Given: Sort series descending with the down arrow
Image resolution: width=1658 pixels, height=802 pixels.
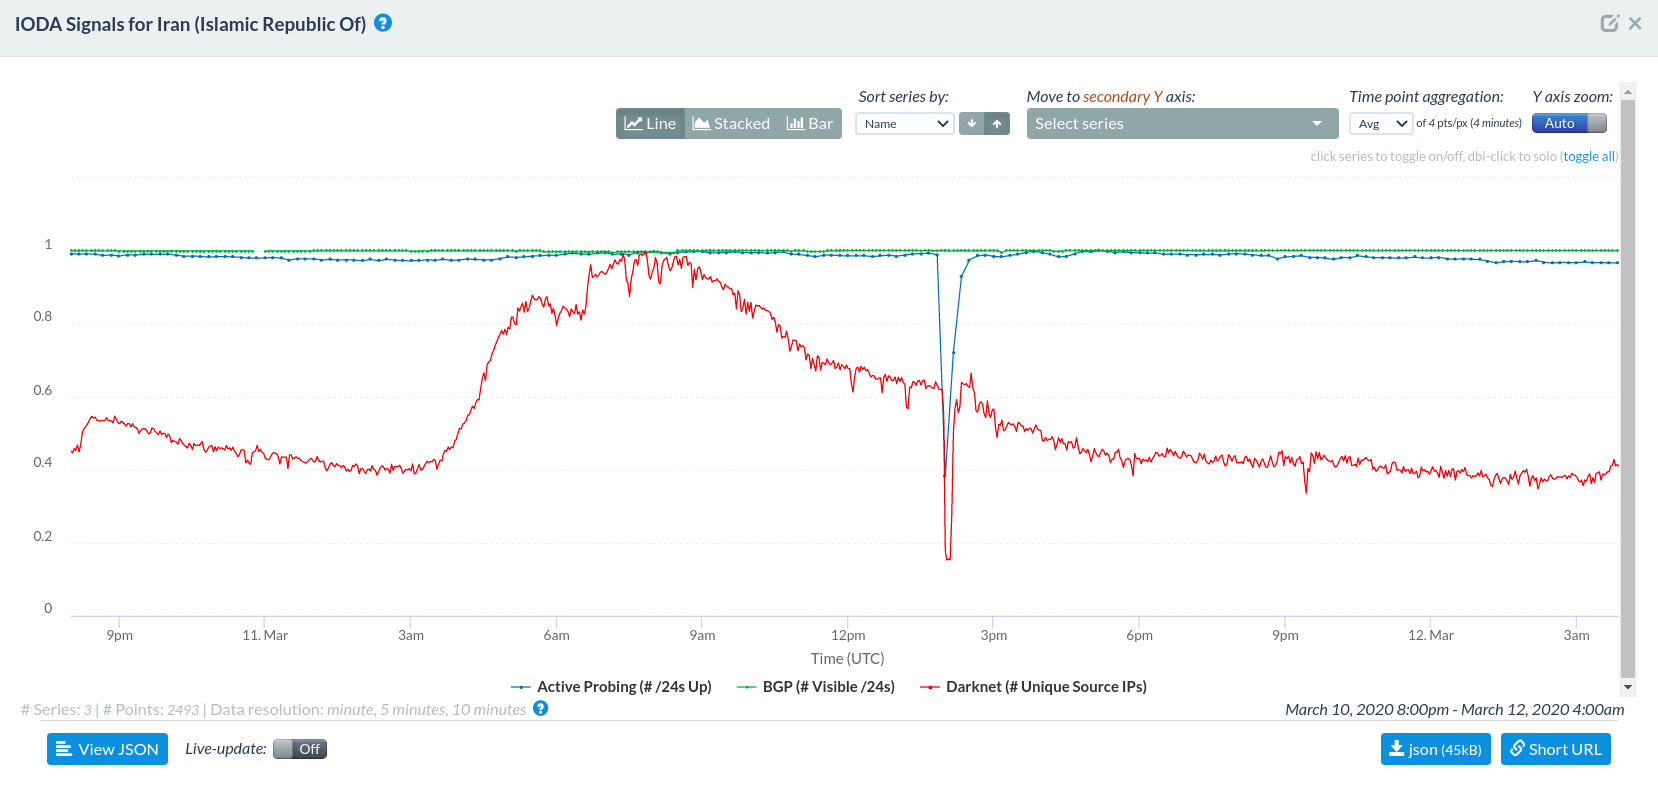Looking at the screenshot, I should [x=971, y=124].
